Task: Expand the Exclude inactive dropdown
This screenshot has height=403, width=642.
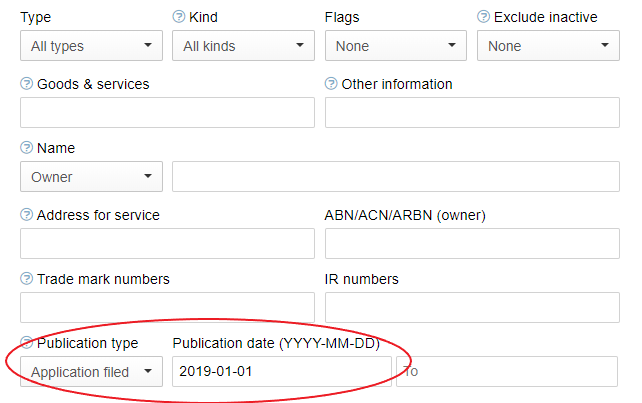Action: coord(548,46)
